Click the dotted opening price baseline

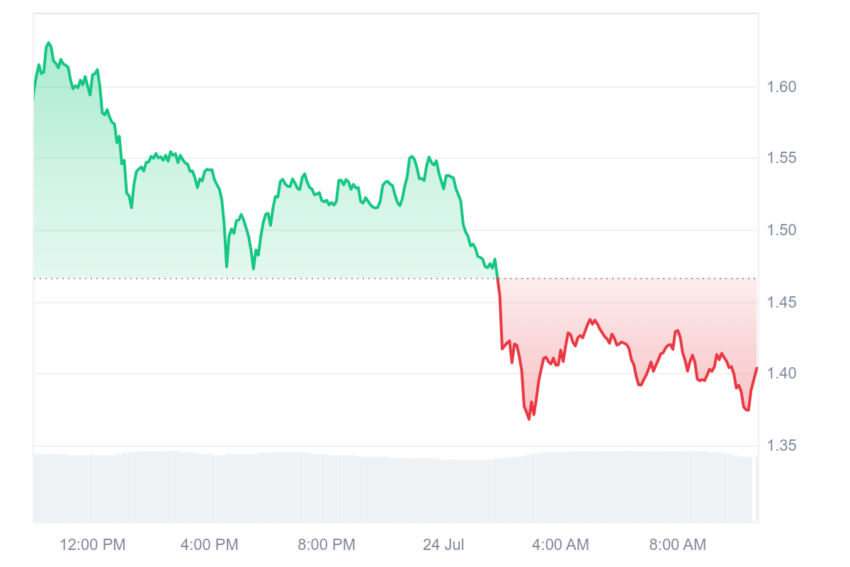[395, 279]
